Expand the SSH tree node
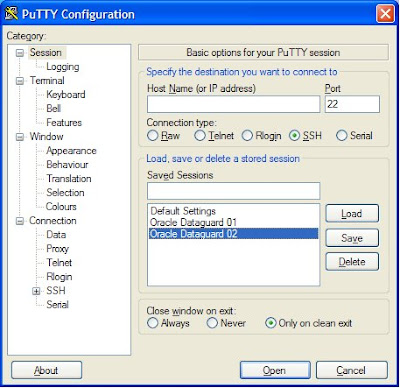400x388 pixels. point(36,291)
